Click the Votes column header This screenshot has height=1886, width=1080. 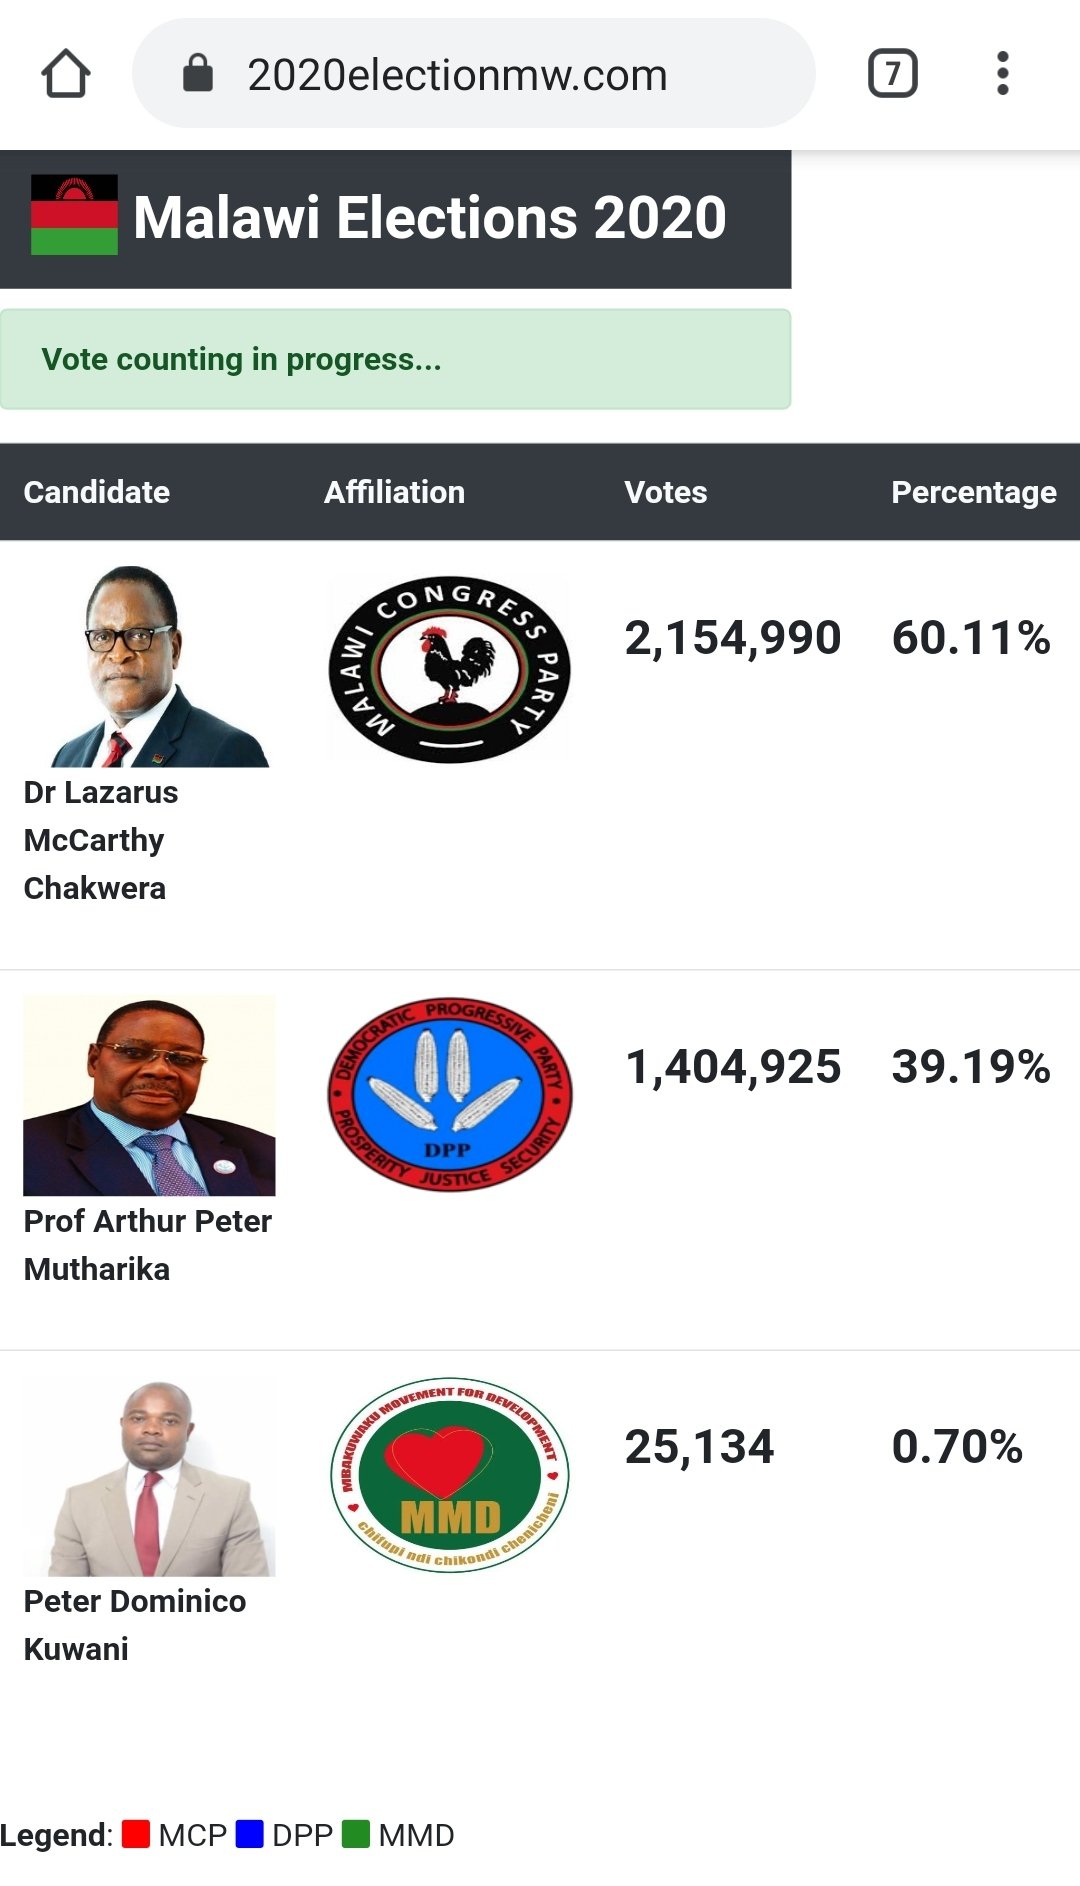(665, 492)
